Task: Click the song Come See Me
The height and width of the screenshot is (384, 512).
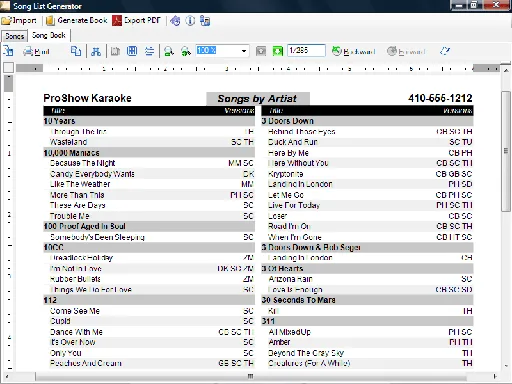Action: [75, 311]
